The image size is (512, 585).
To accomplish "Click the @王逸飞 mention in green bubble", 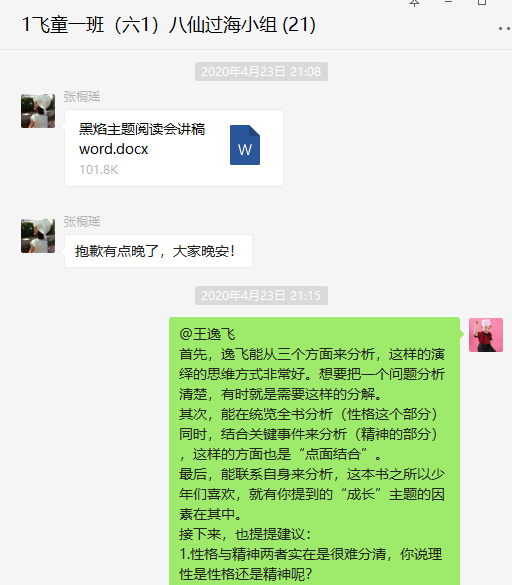I will pos(207,334).
